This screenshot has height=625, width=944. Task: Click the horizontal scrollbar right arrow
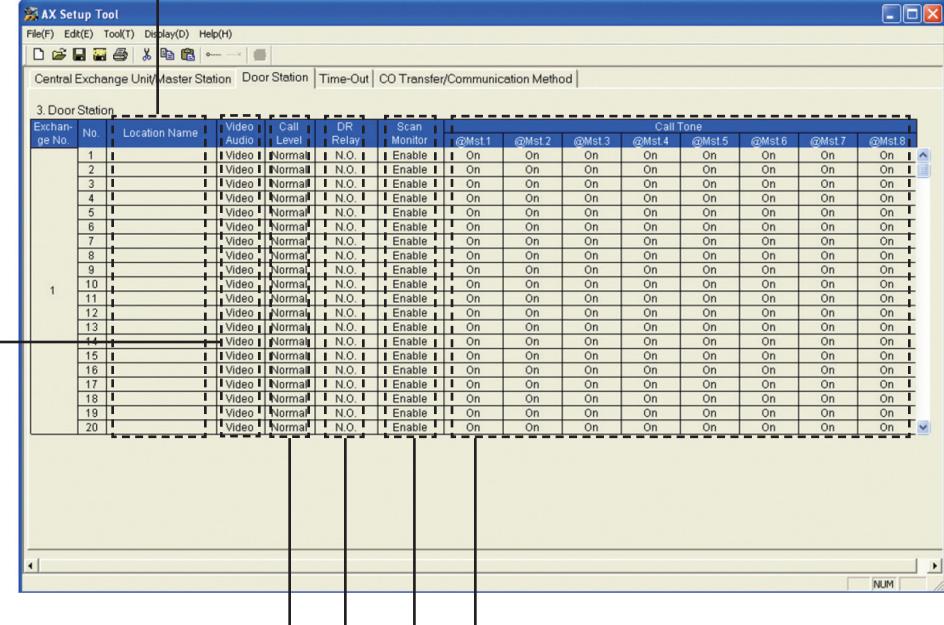(x=934, y=565)
